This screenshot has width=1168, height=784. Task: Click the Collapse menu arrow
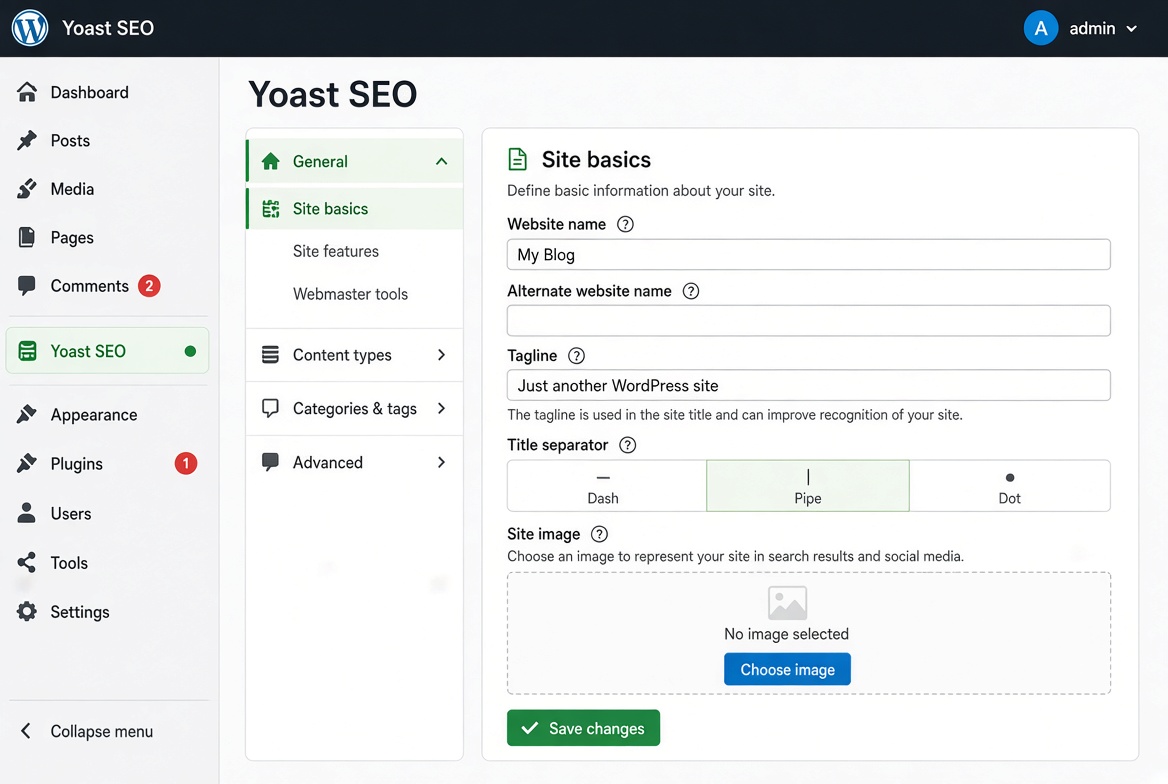click(x=26, y=731)
